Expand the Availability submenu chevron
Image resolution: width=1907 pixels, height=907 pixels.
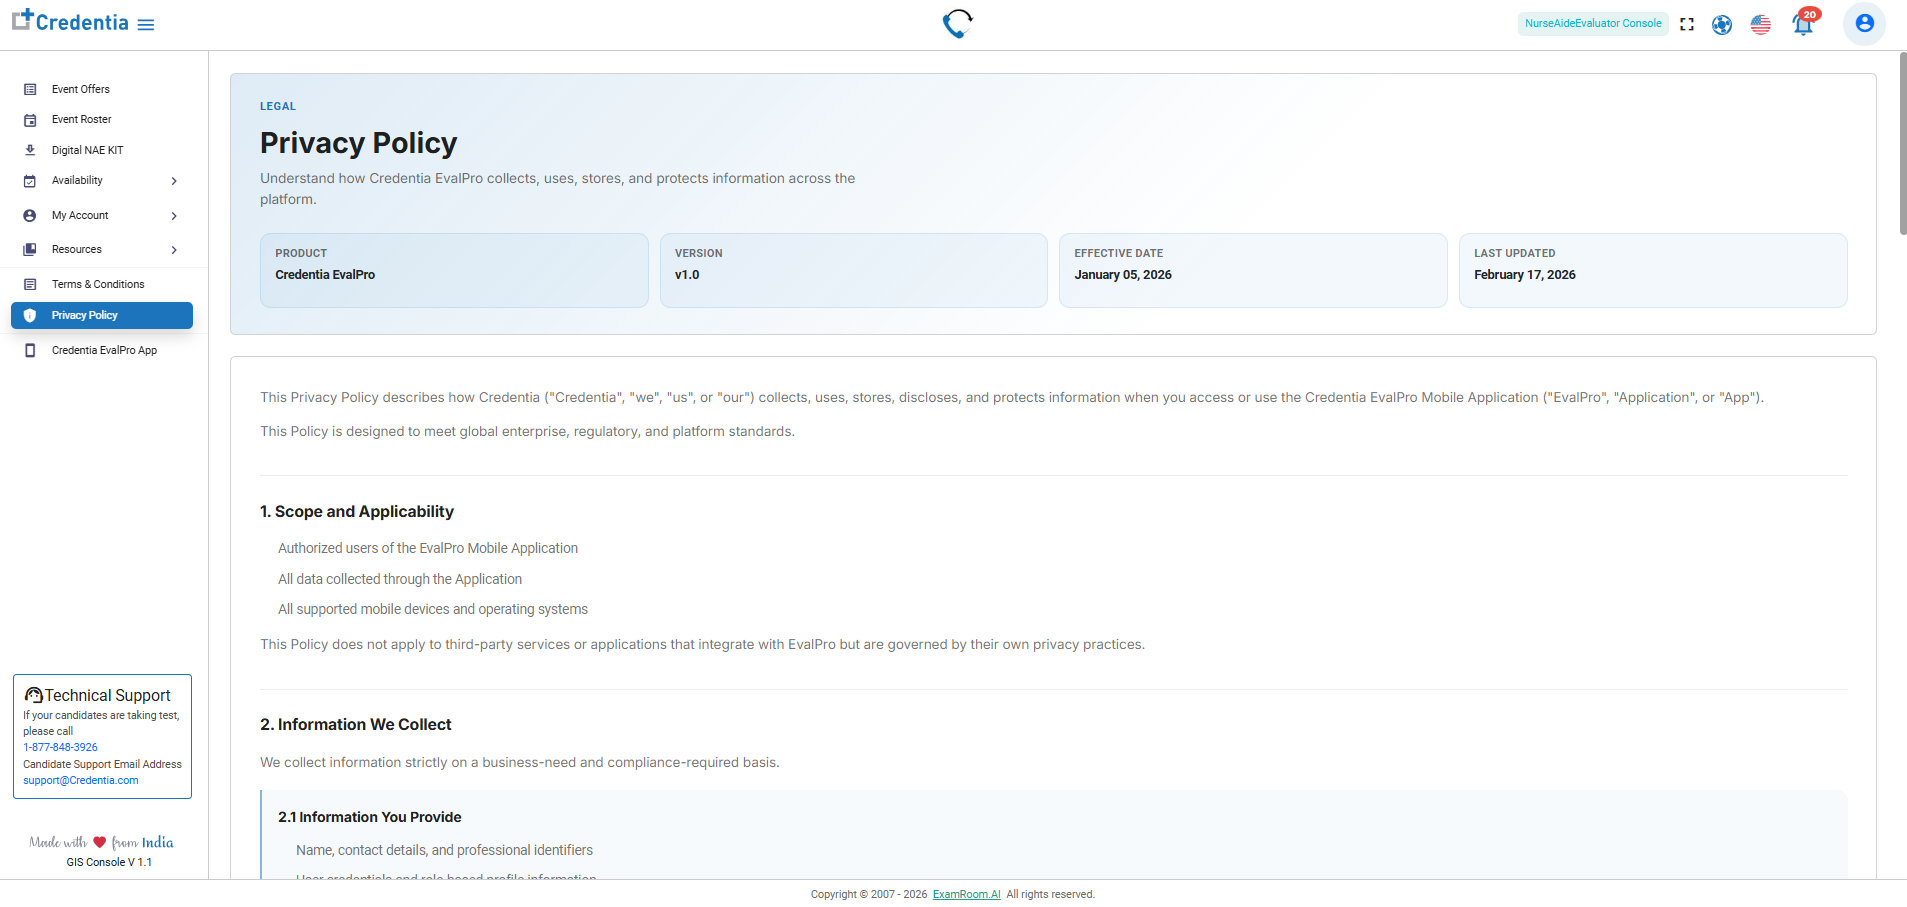pyautogui.click(x=174, y=181)
